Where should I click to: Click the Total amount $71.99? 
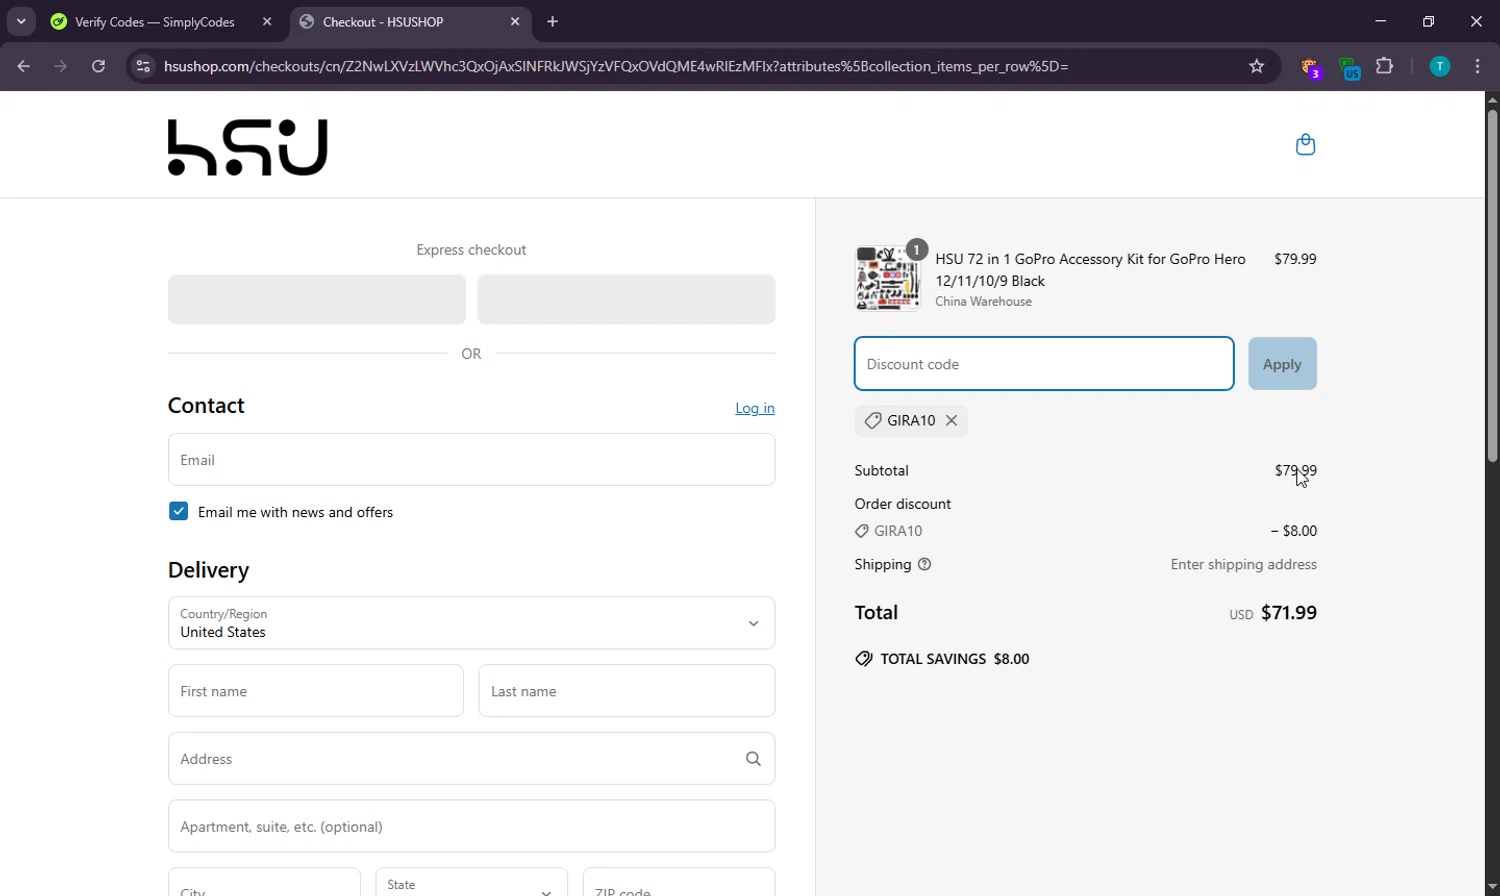coord(1289,613)
